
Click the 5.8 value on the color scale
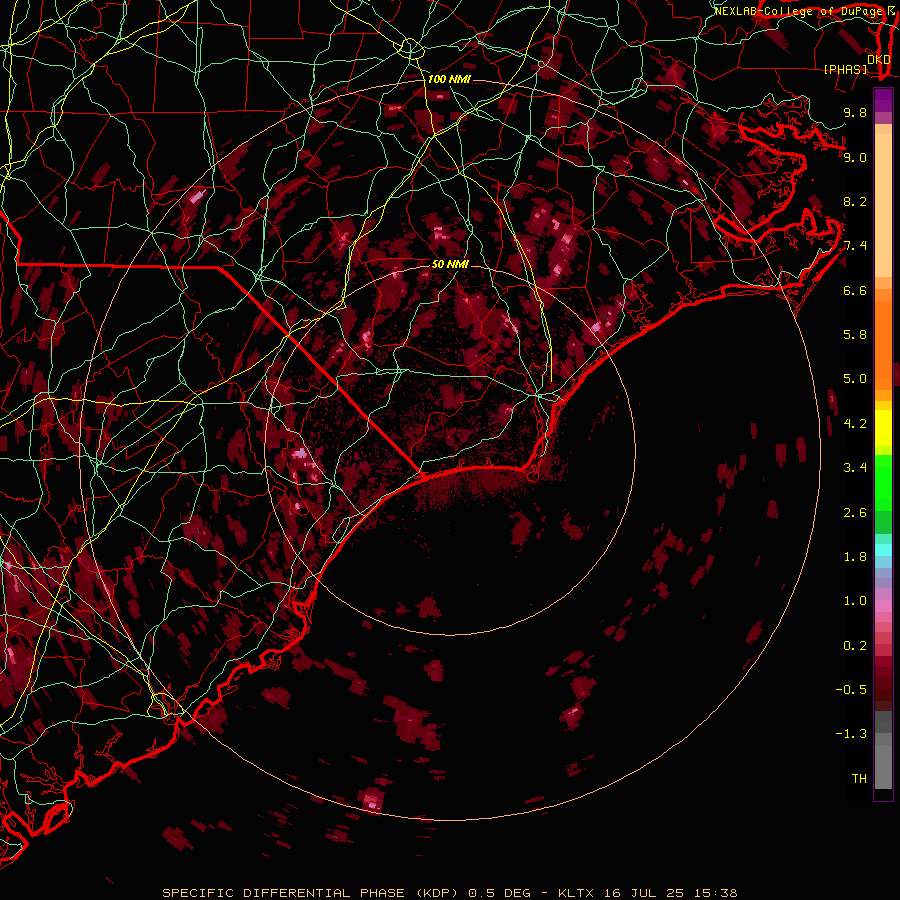click(855, 335)
